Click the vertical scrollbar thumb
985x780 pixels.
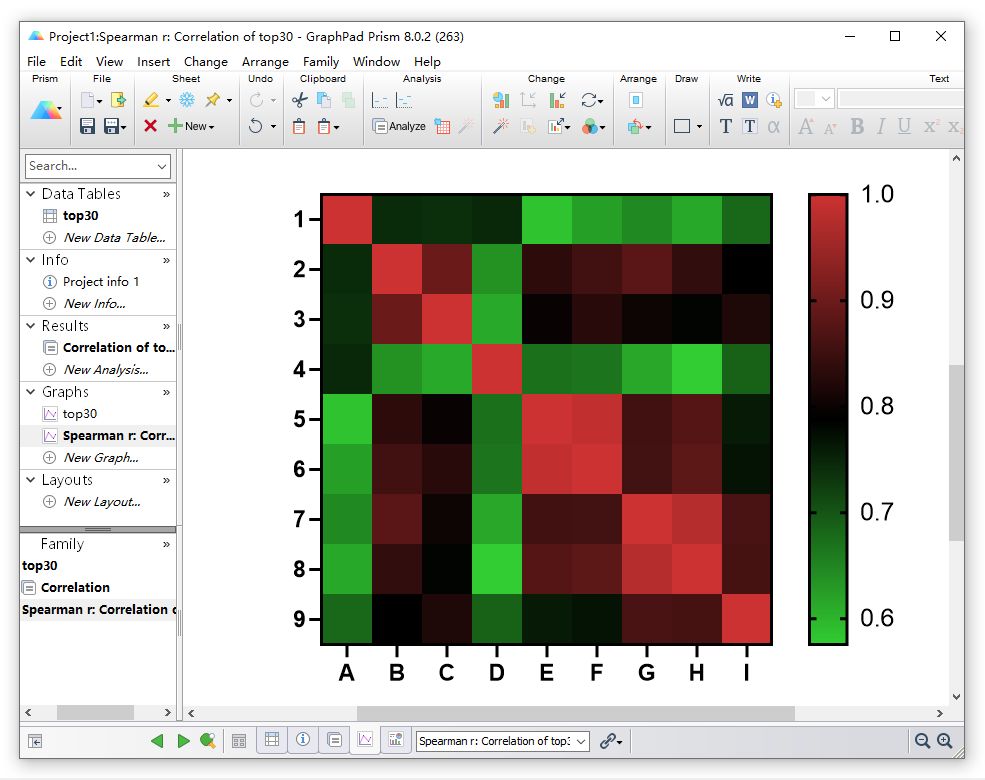coord(956,452)
